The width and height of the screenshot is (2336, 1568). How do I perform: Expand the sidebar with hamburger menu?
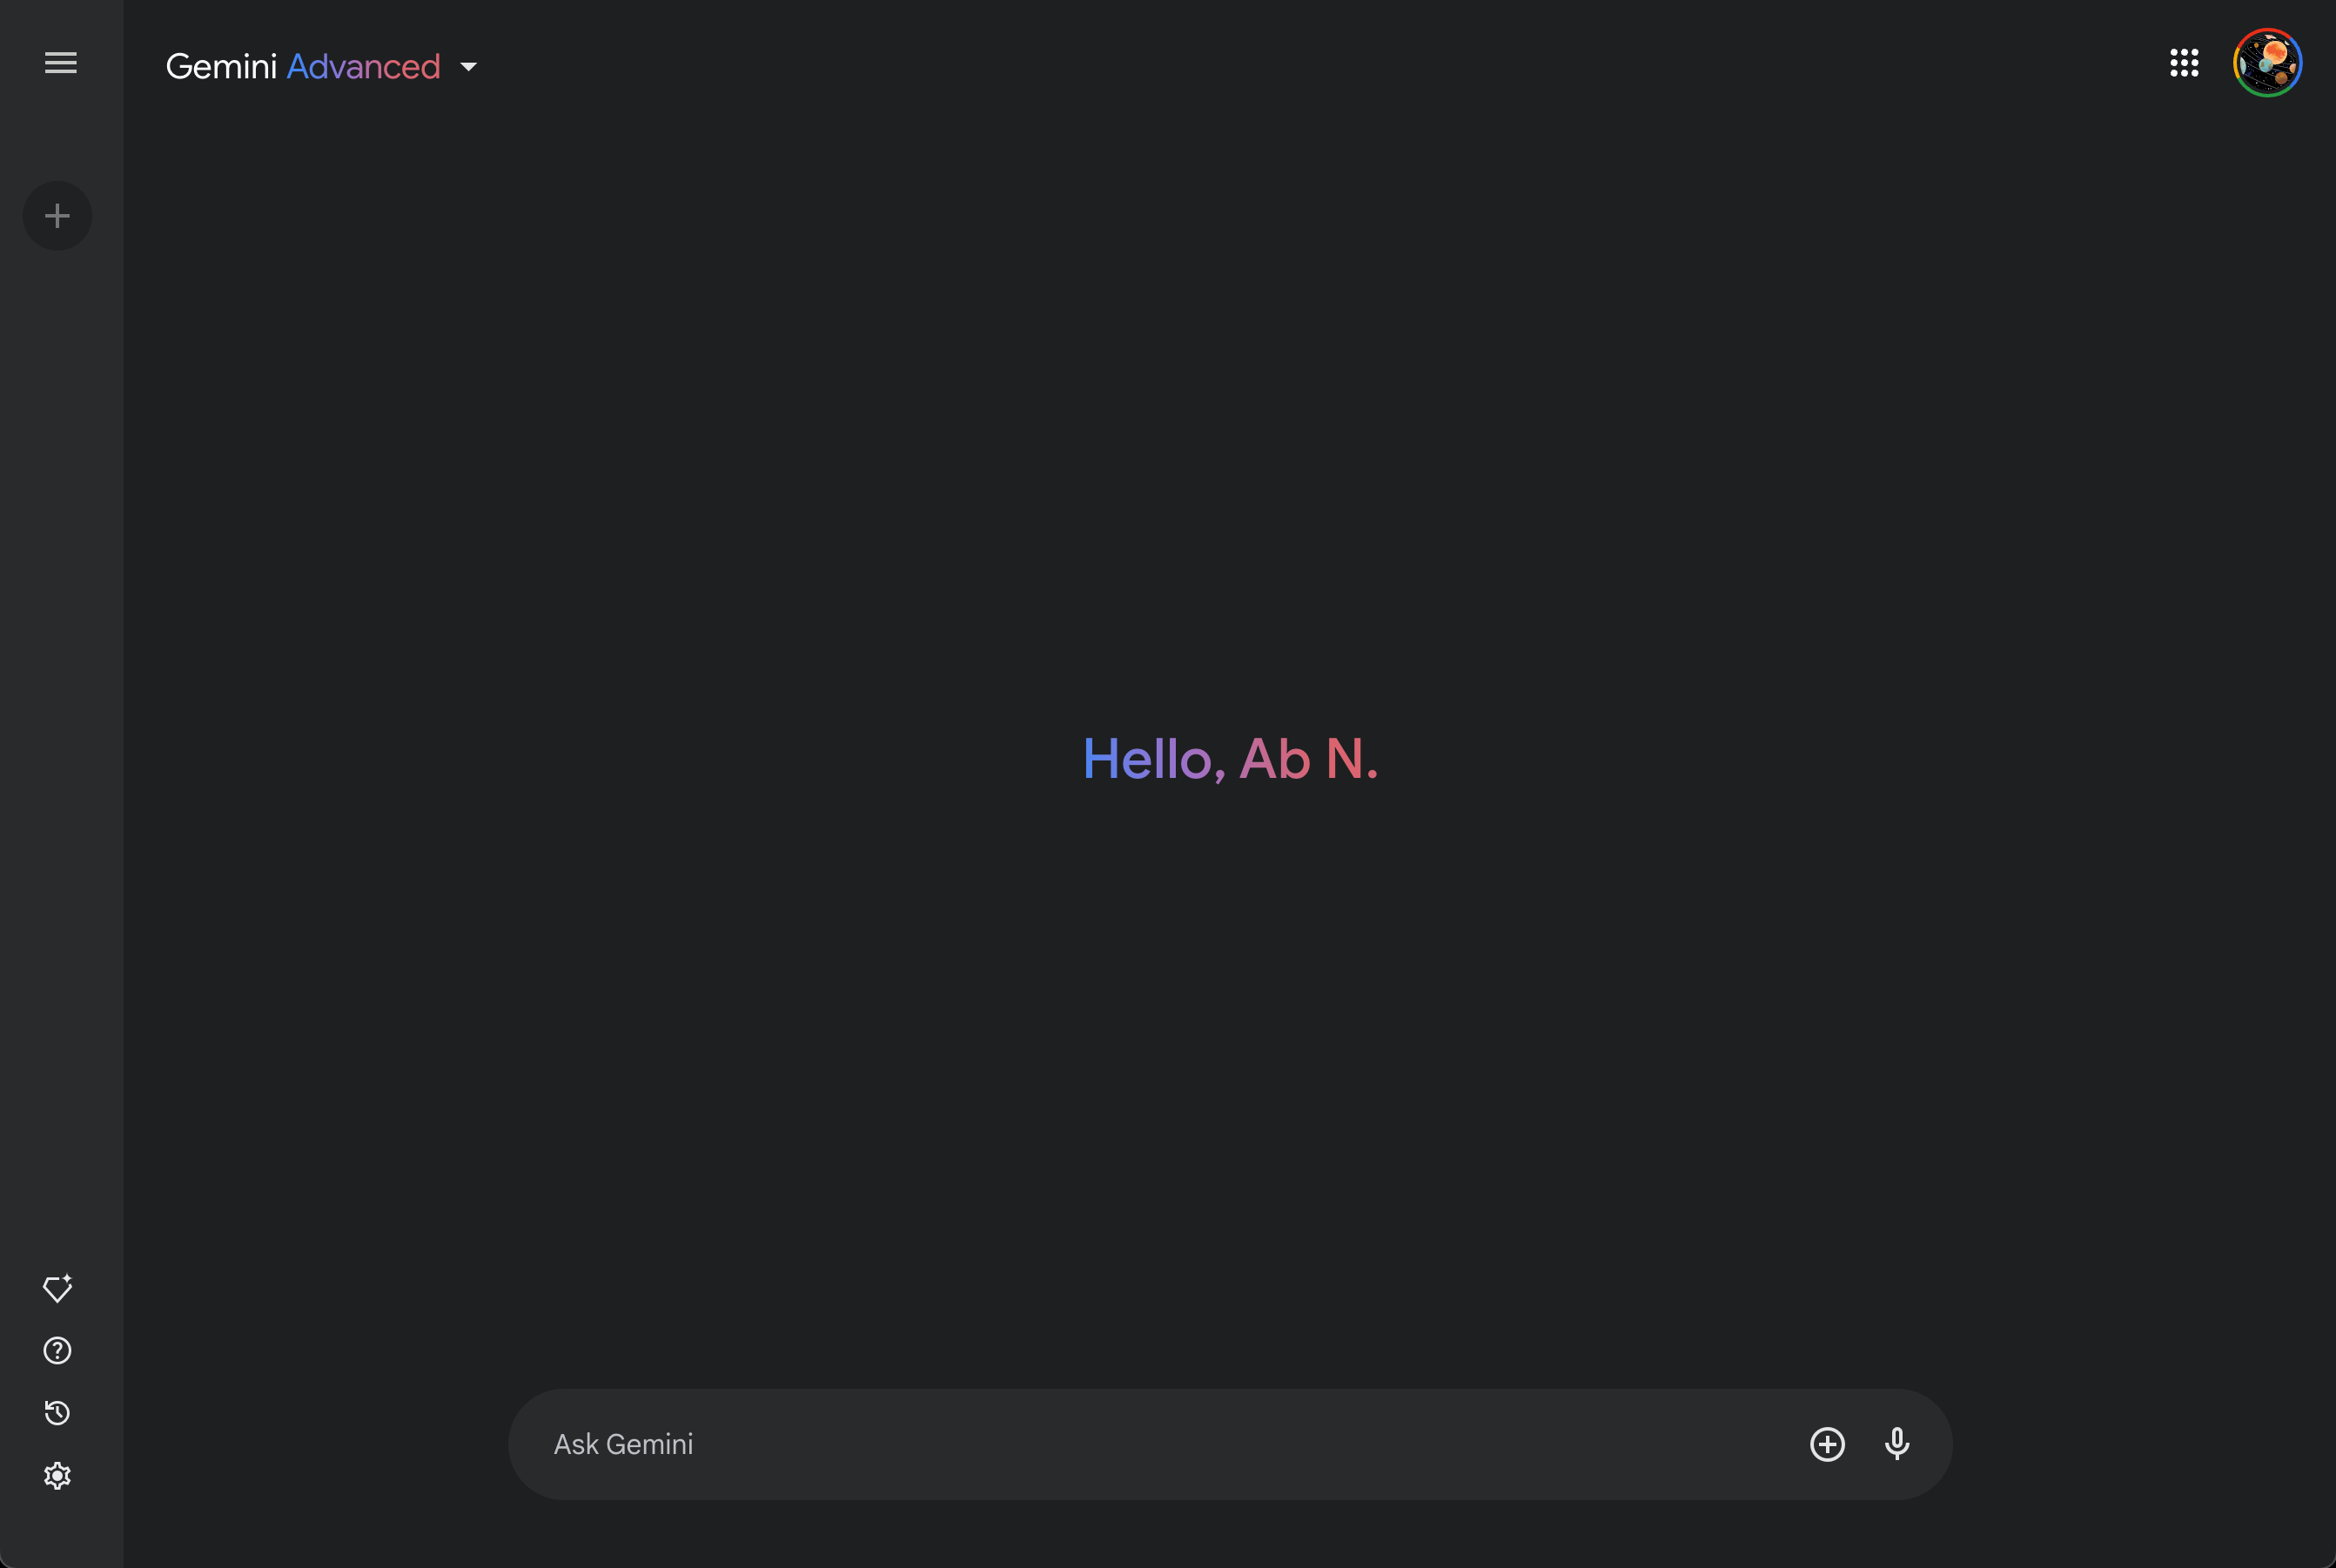coord(60,63)
